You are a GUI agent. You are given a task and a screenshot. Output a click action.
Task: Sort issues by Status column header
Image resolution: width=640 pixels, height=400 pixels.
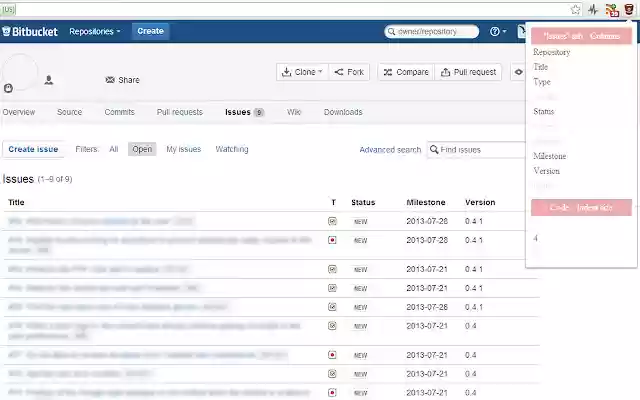tap(363, 202)
